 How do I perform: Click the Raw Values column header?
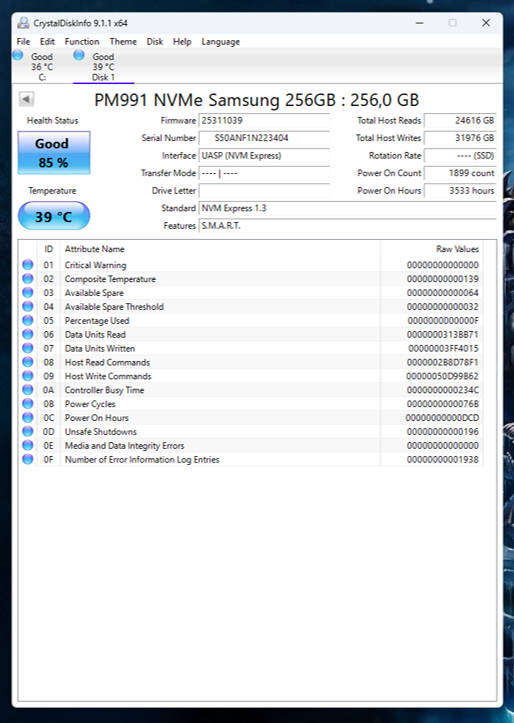point(457,249)
